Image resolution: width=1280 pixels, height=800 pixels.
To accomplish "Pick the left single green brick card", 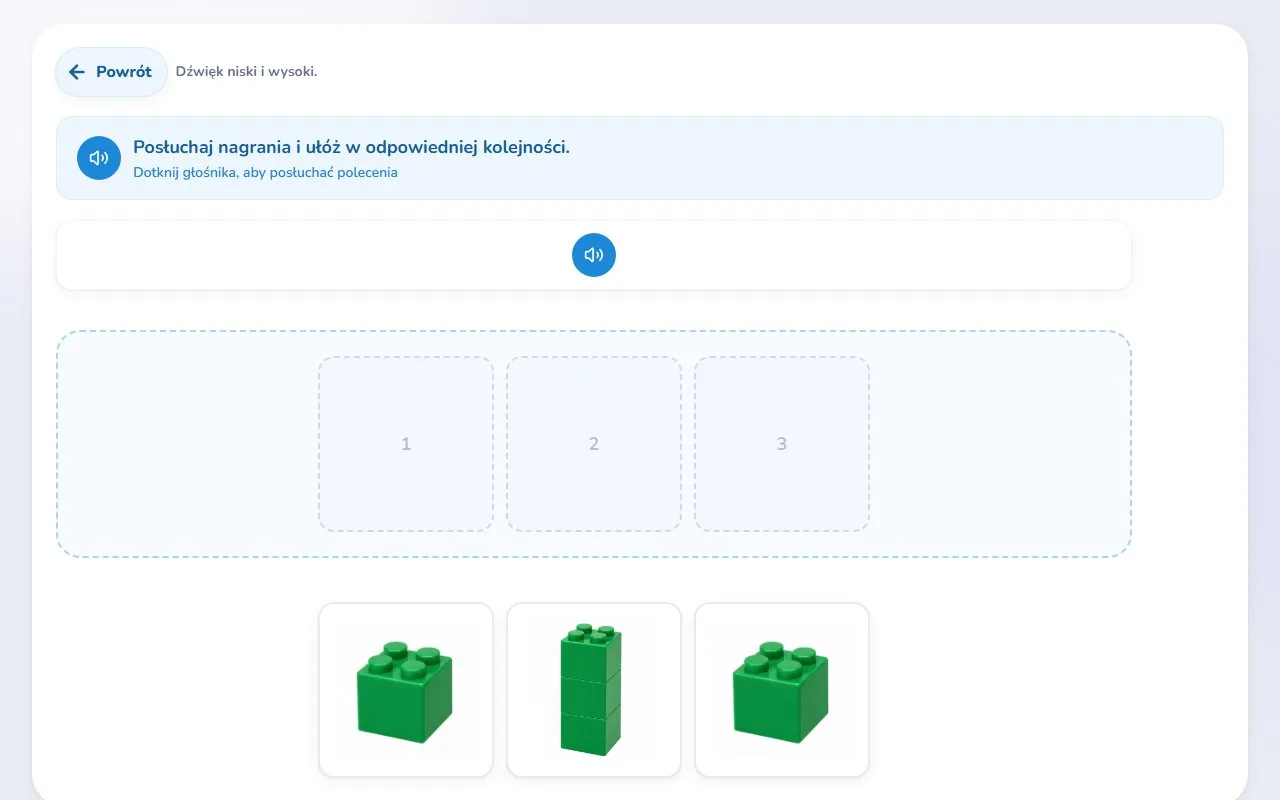I will [406, 690].
